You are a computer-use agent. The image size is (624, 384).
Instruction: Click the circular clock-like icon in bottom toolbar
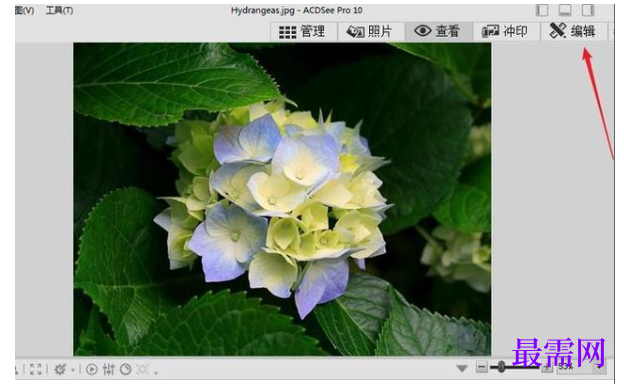[126, 369]
